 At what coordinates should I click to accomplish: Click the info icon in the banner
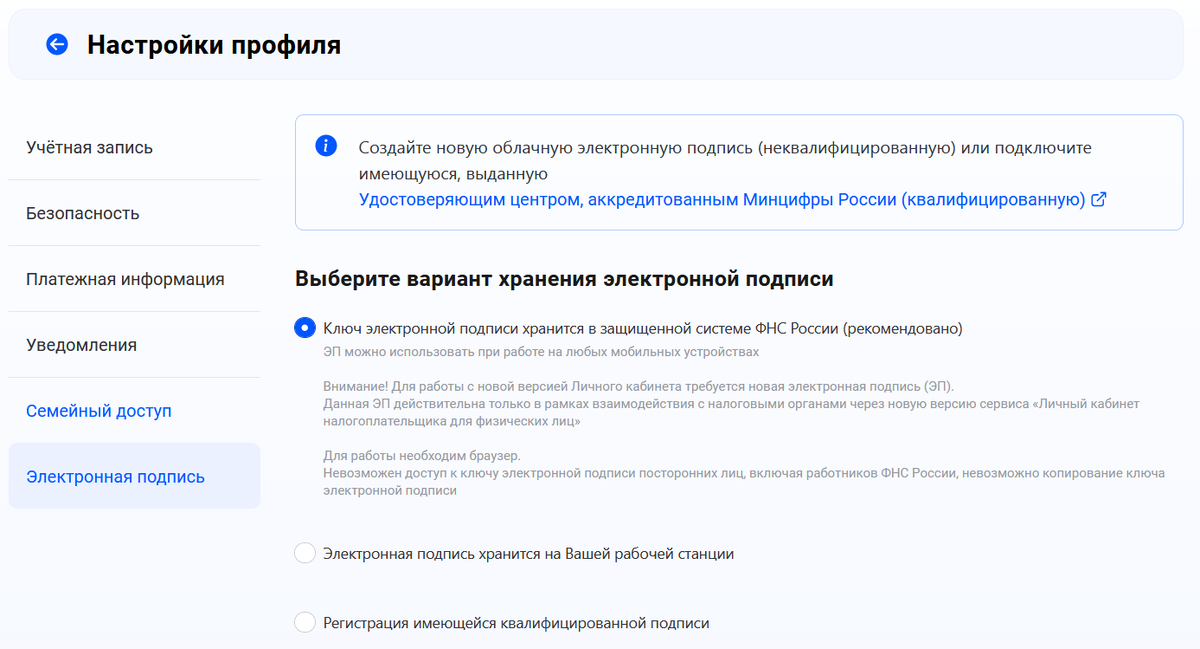click(325, 144)
